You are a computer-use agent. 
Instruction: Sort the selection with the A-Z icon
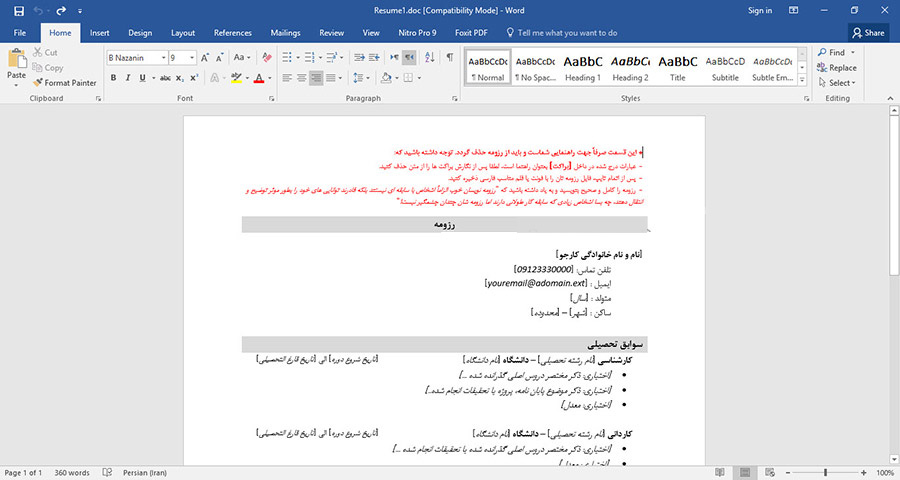tap(430, 57)
